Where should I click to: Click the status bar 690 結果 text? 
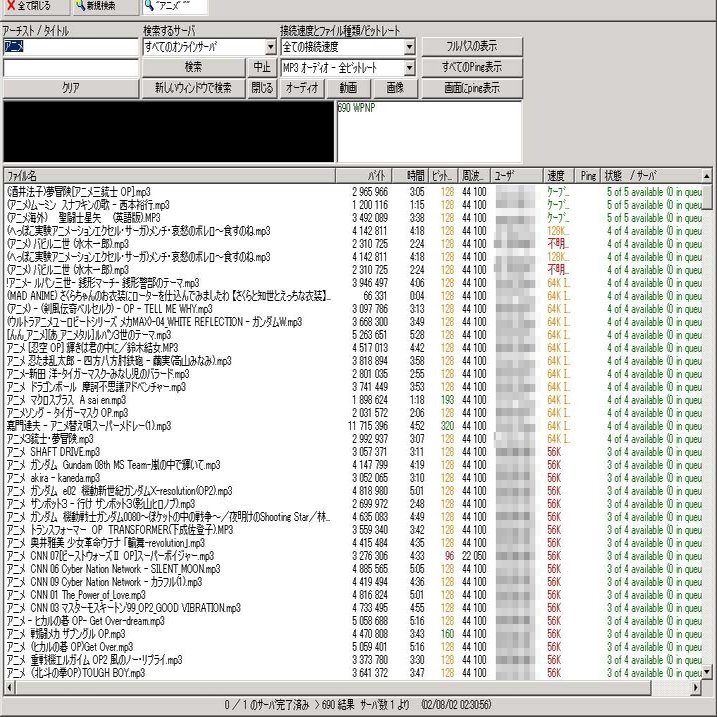(x=338, y=705)
